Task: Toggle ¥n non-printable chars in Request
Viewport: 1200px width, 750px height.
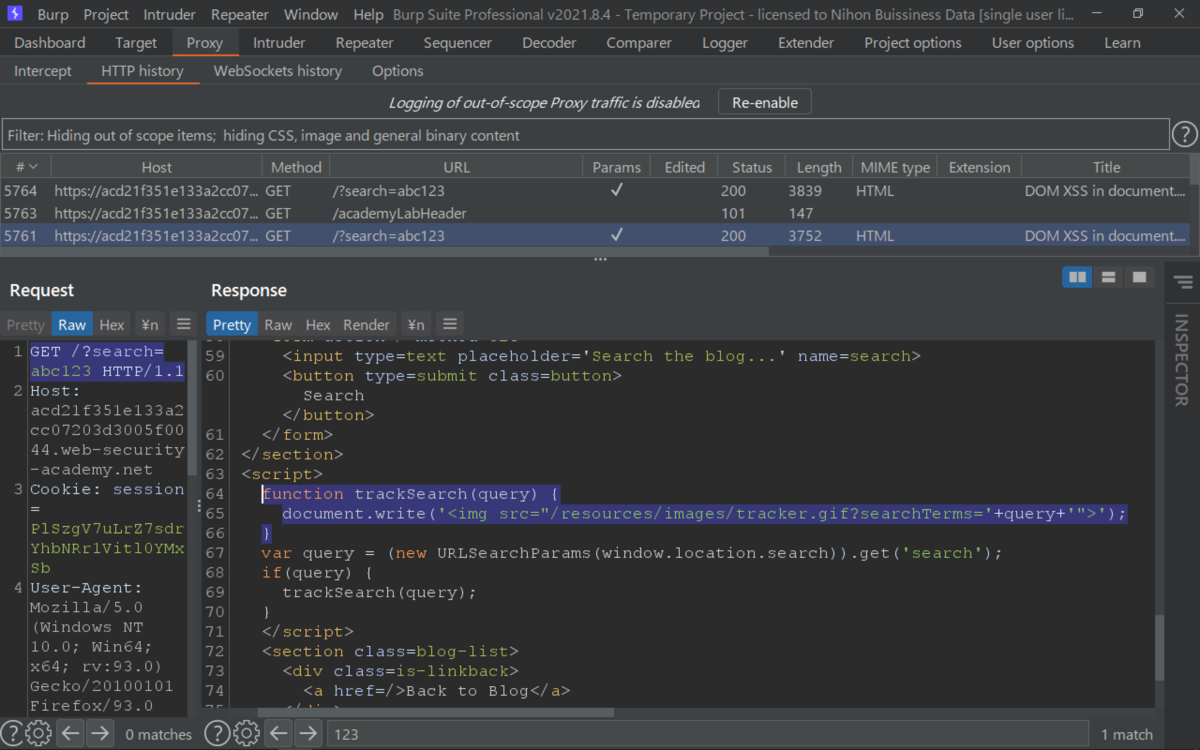Action: point(149,324)
